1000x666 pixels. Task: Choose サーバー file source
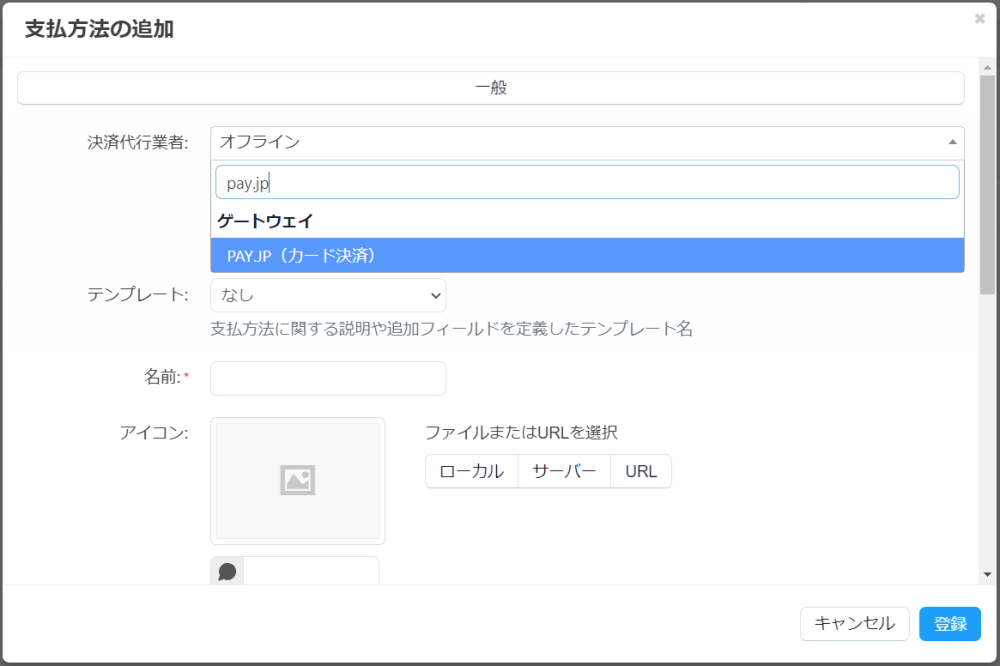click(564, 471)
